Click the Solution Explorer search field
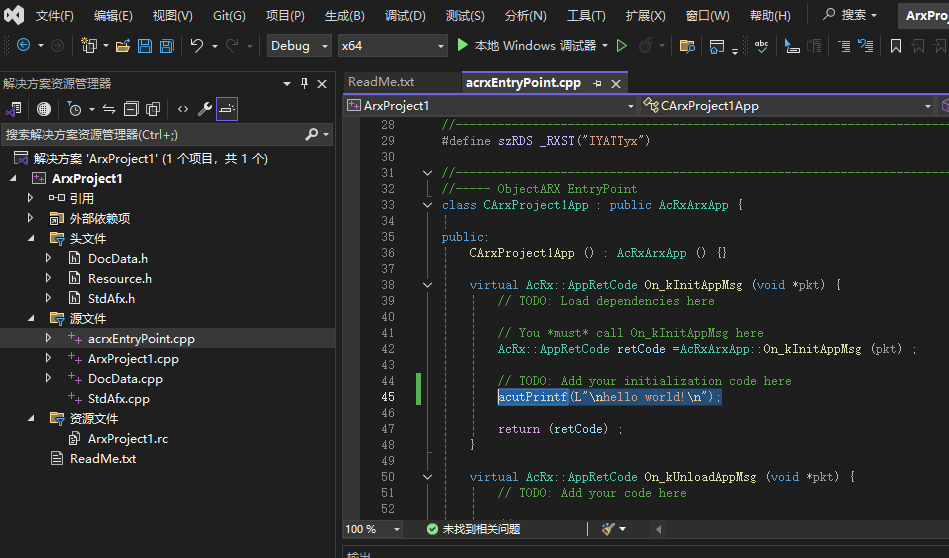This screenshot has width=949, height=558. (150, 134)
